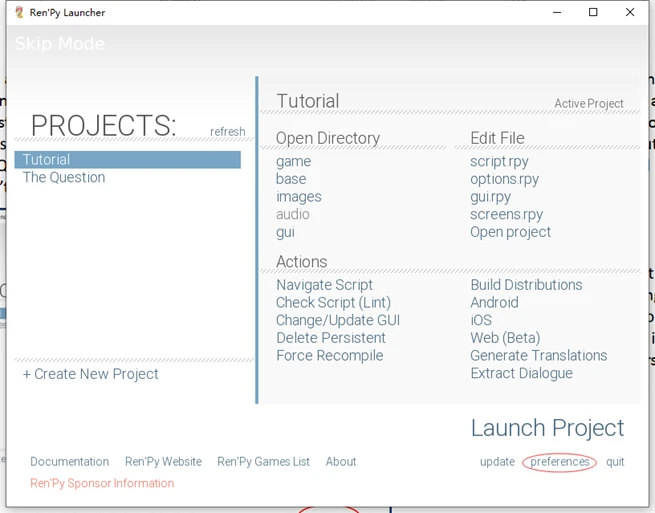Select The Question project
The width and height of the screenshot is (655, 513).
[64, 177]
